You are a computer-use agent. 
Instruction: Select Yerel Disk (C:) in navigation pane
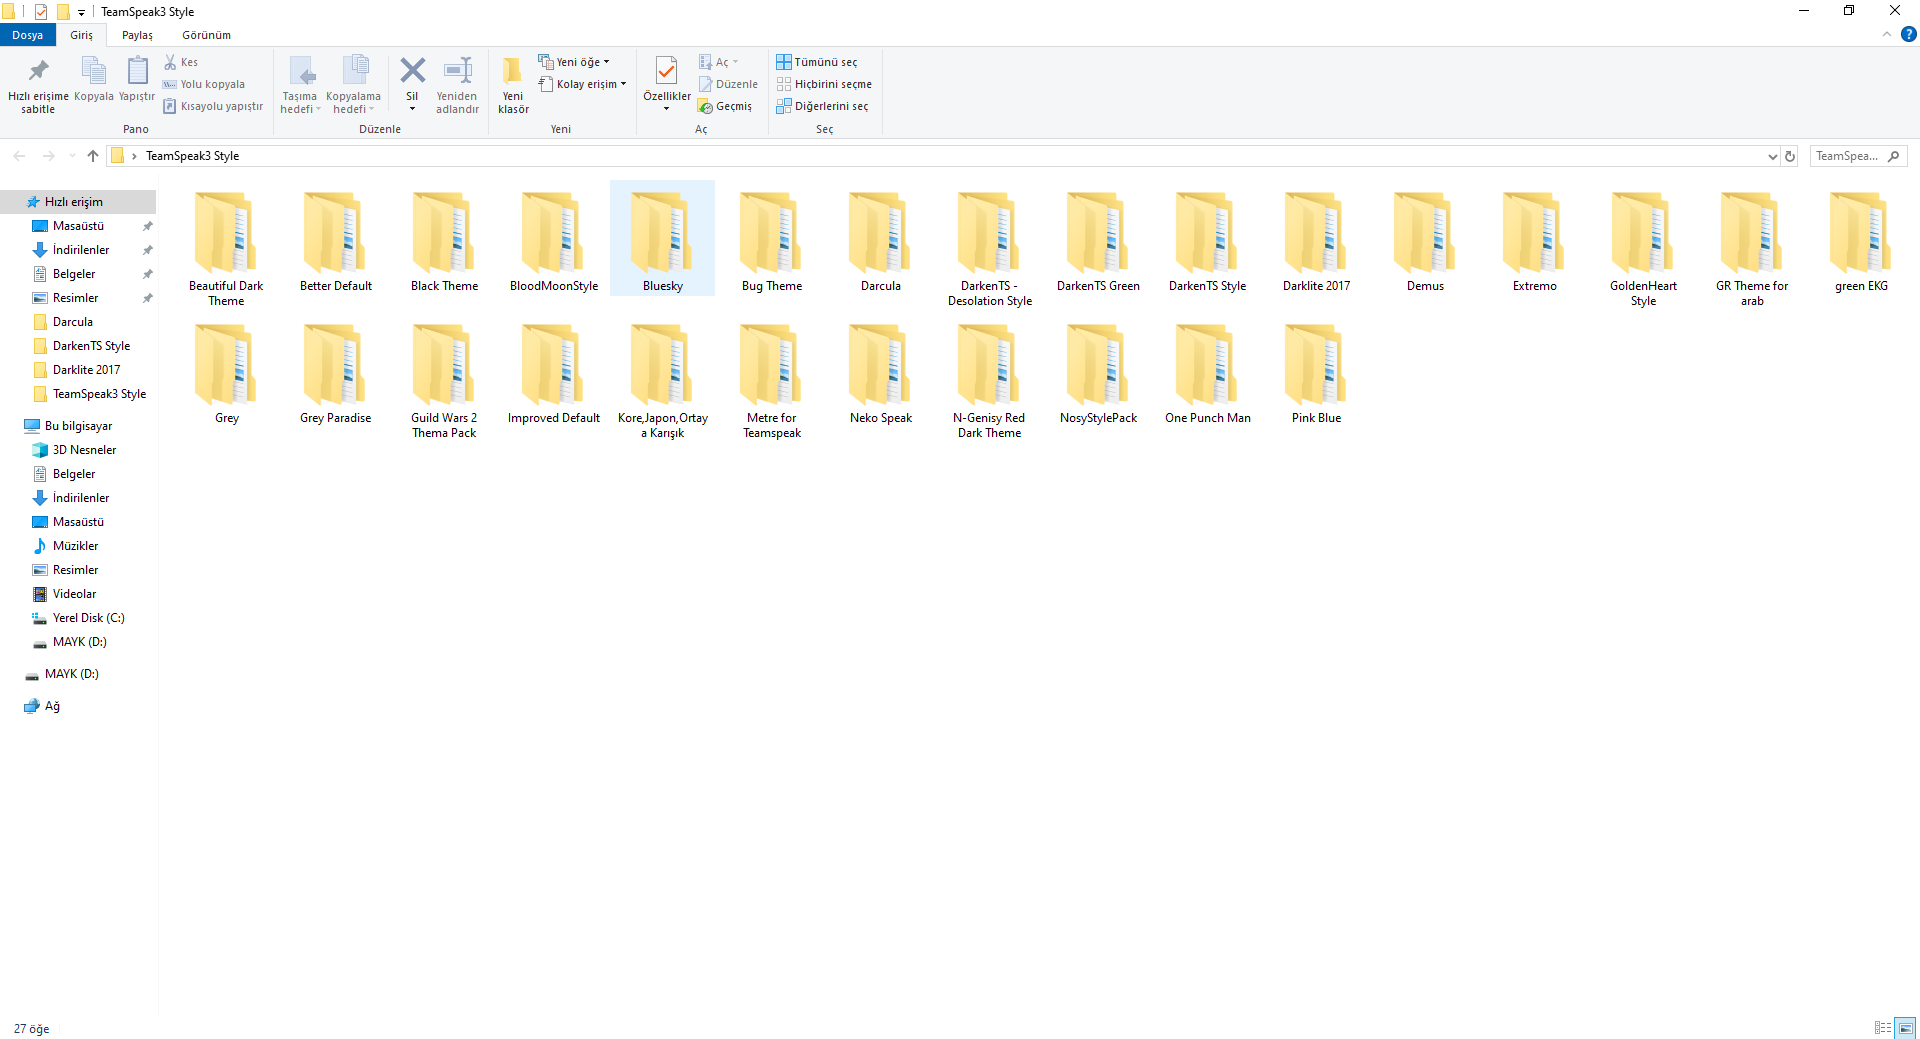[88, 618]
